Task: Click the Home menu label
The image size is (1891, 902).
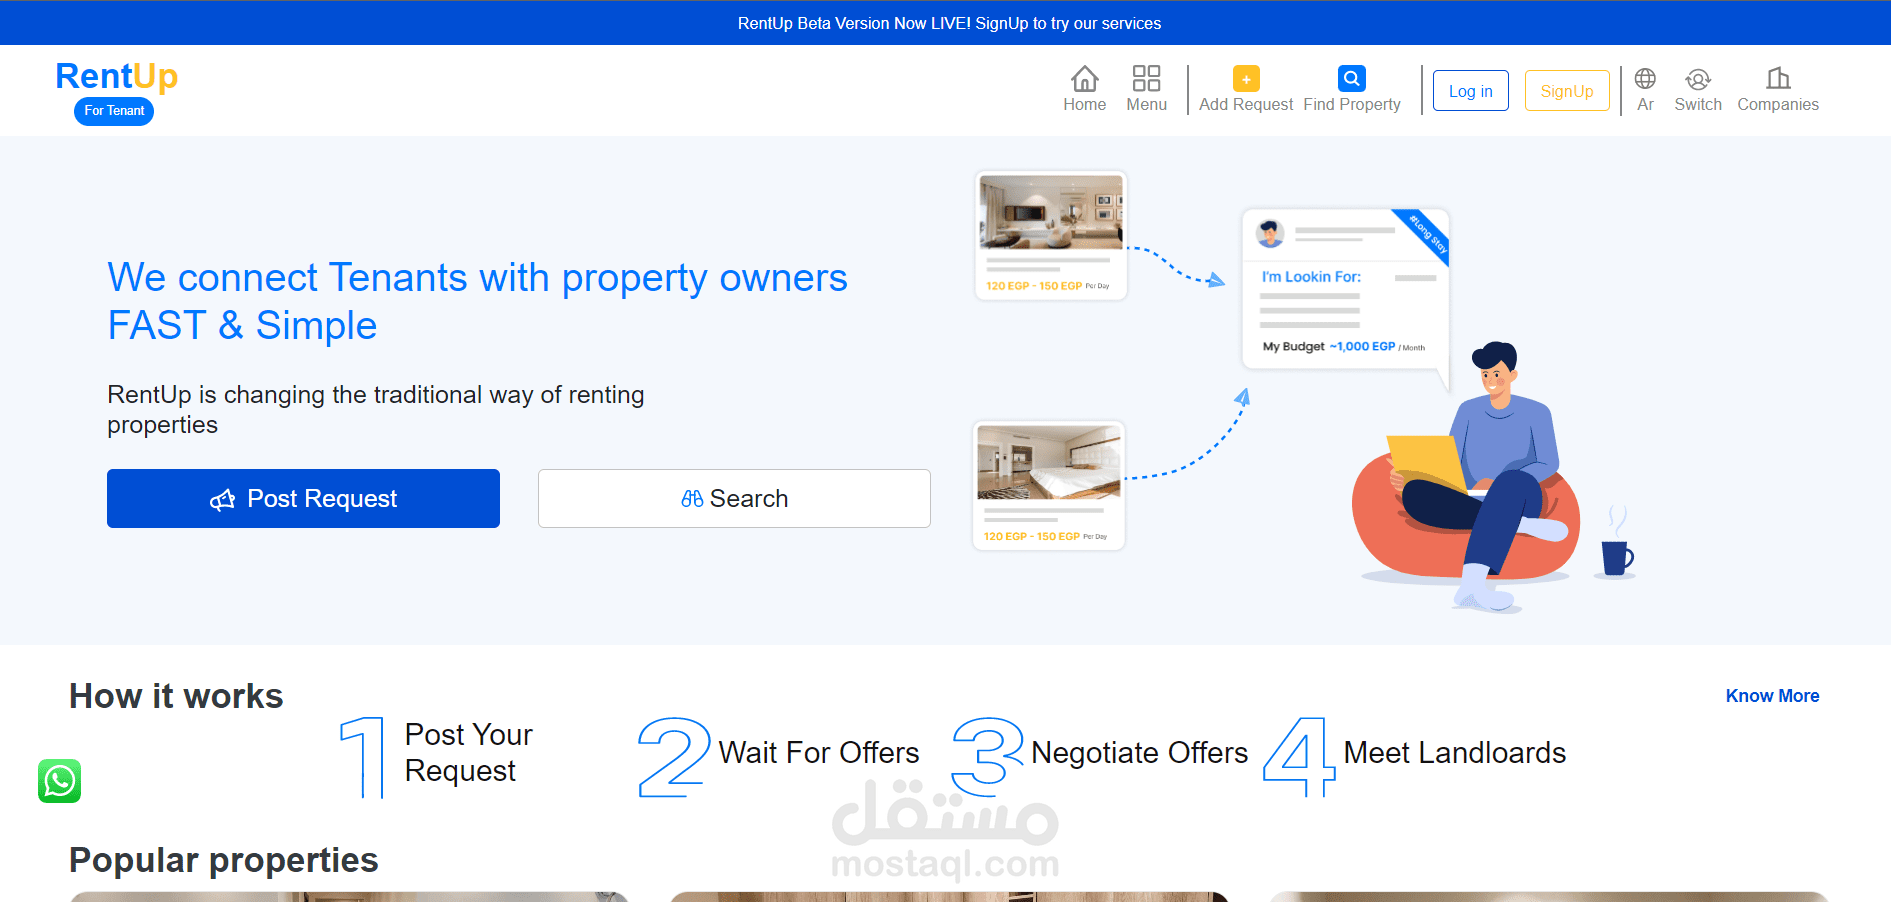Action: pyautogui.click(x=1085, y=104)
